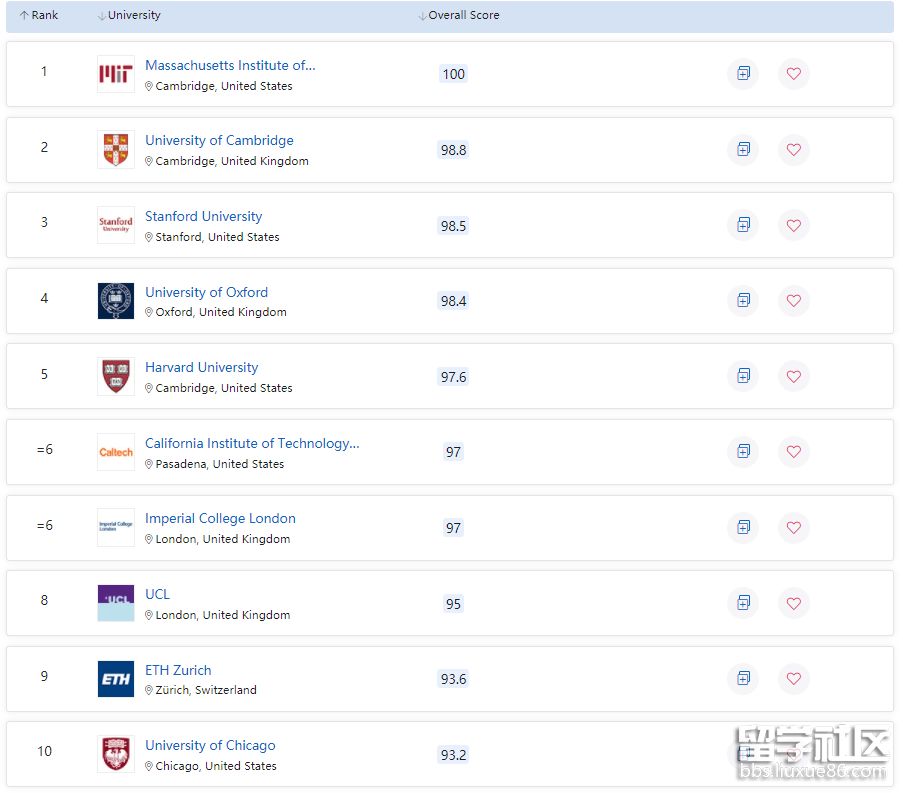The image size is (903, 793).
Task: Open California Institute of Technology link
Action: tap(252, 444)
